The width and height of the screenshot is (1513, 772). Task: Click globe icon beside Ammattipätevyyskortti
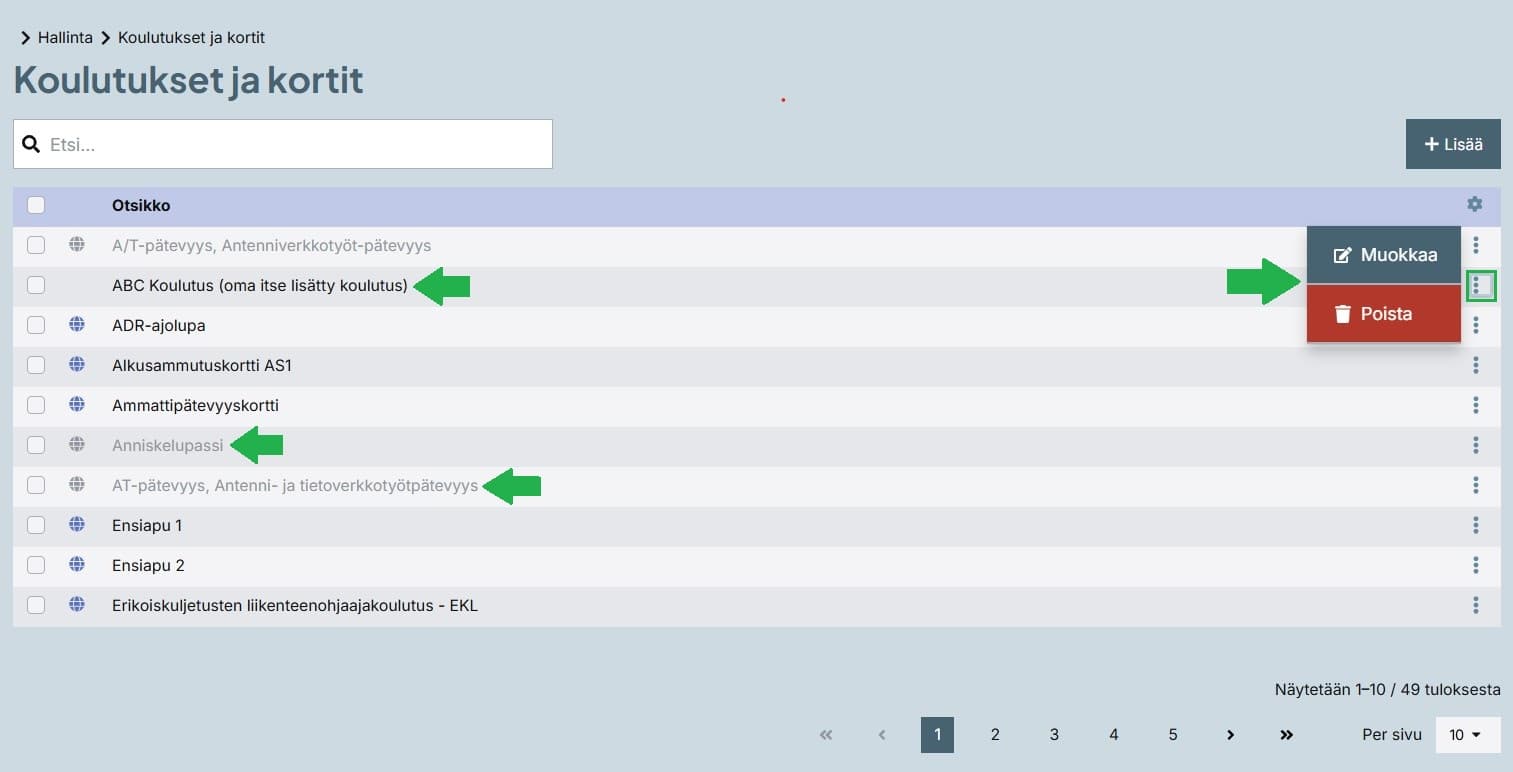pyautogui.click(x=77, y=405)
